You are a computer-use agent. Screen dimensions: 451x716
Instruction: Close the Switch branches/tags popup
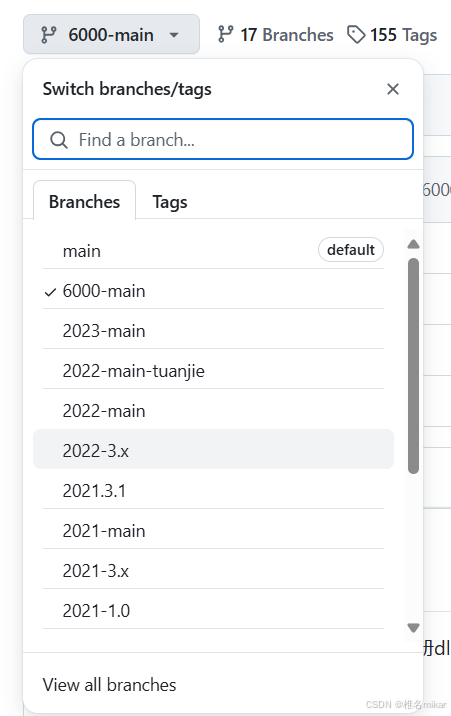[x=393, y=89]
